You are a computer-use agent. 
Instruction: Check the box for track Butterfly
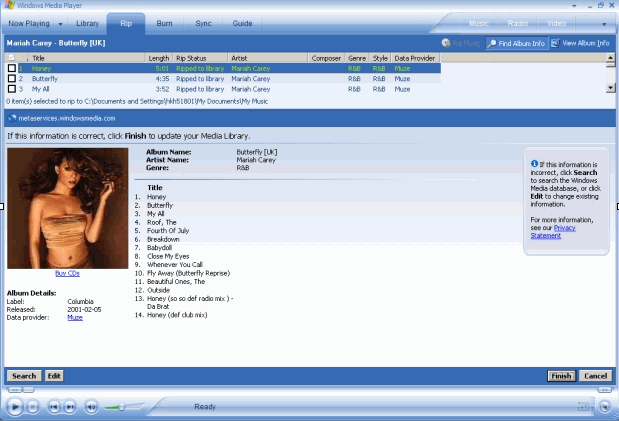coord(12,79)
